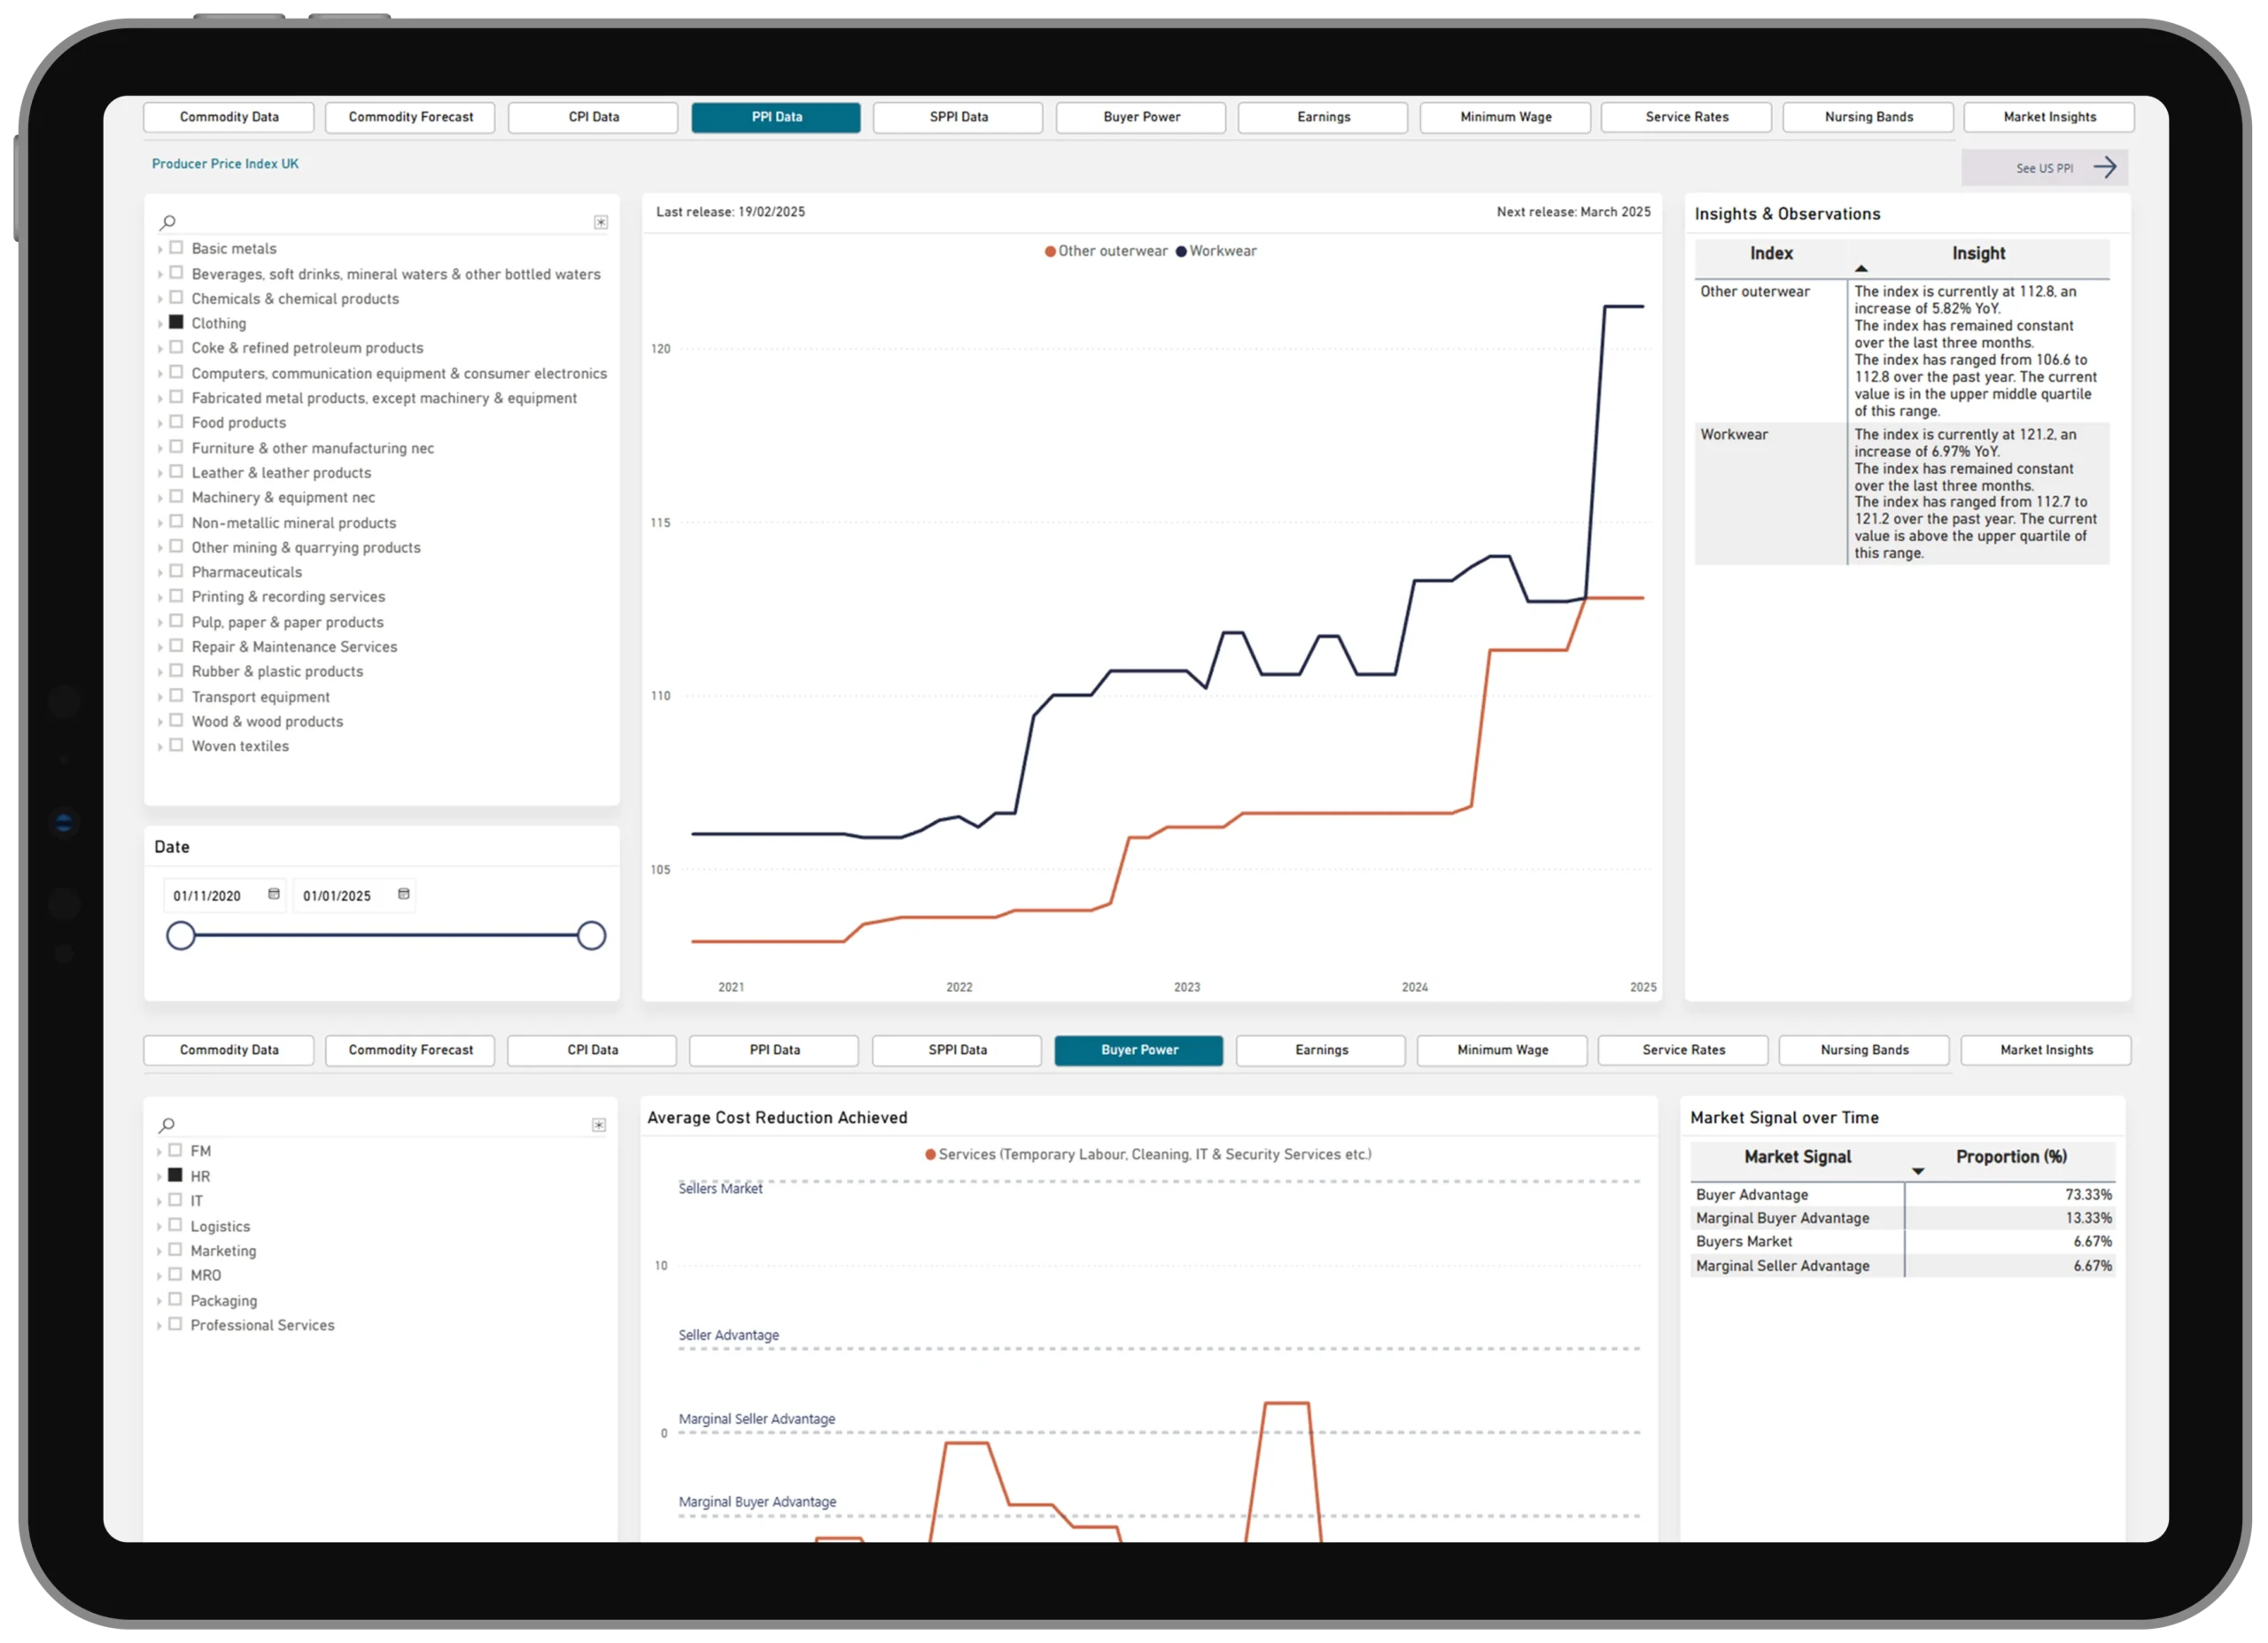The height and width of the screenshot is (1643, 2268).
Task: Select the Workwear row in the Insights table
Action: (1902, 494)
